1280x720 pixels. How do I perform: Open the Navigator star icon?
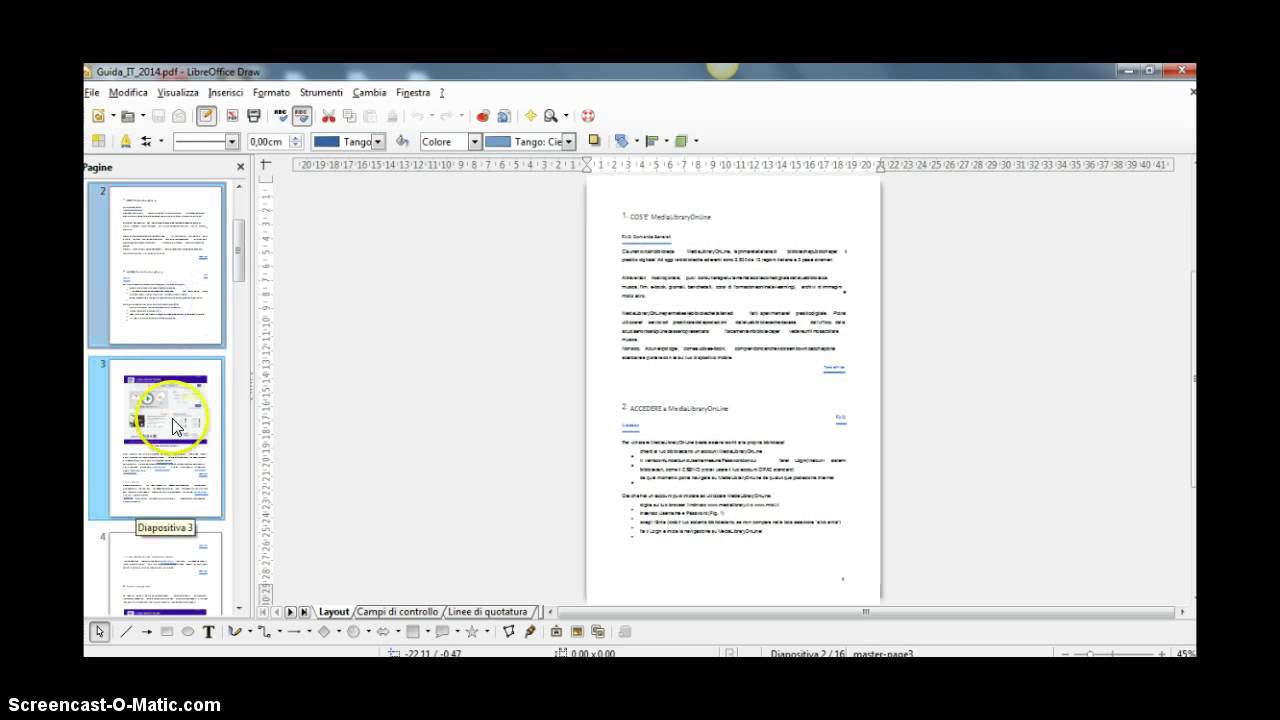[x=530, y=116]
